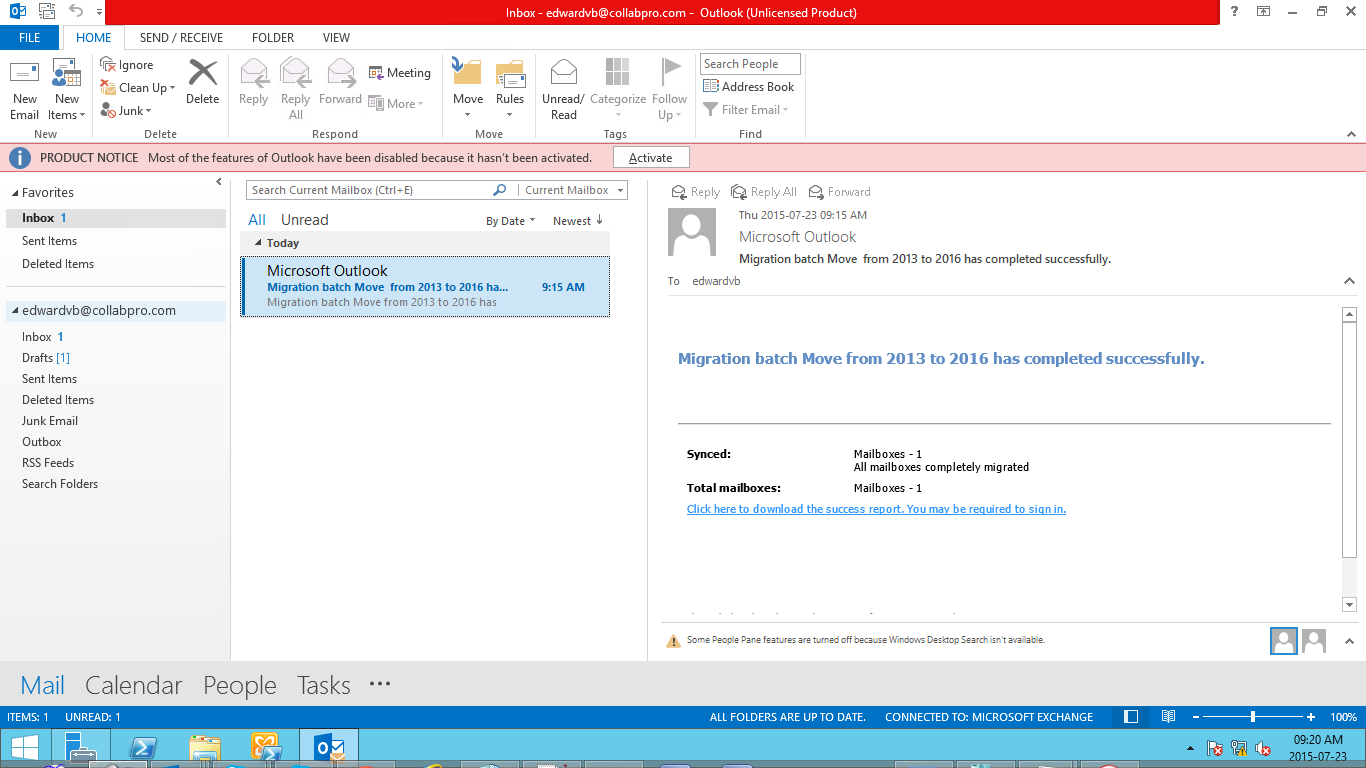Reply with a Meeting

pyautogui.click(x=400, y=73)
